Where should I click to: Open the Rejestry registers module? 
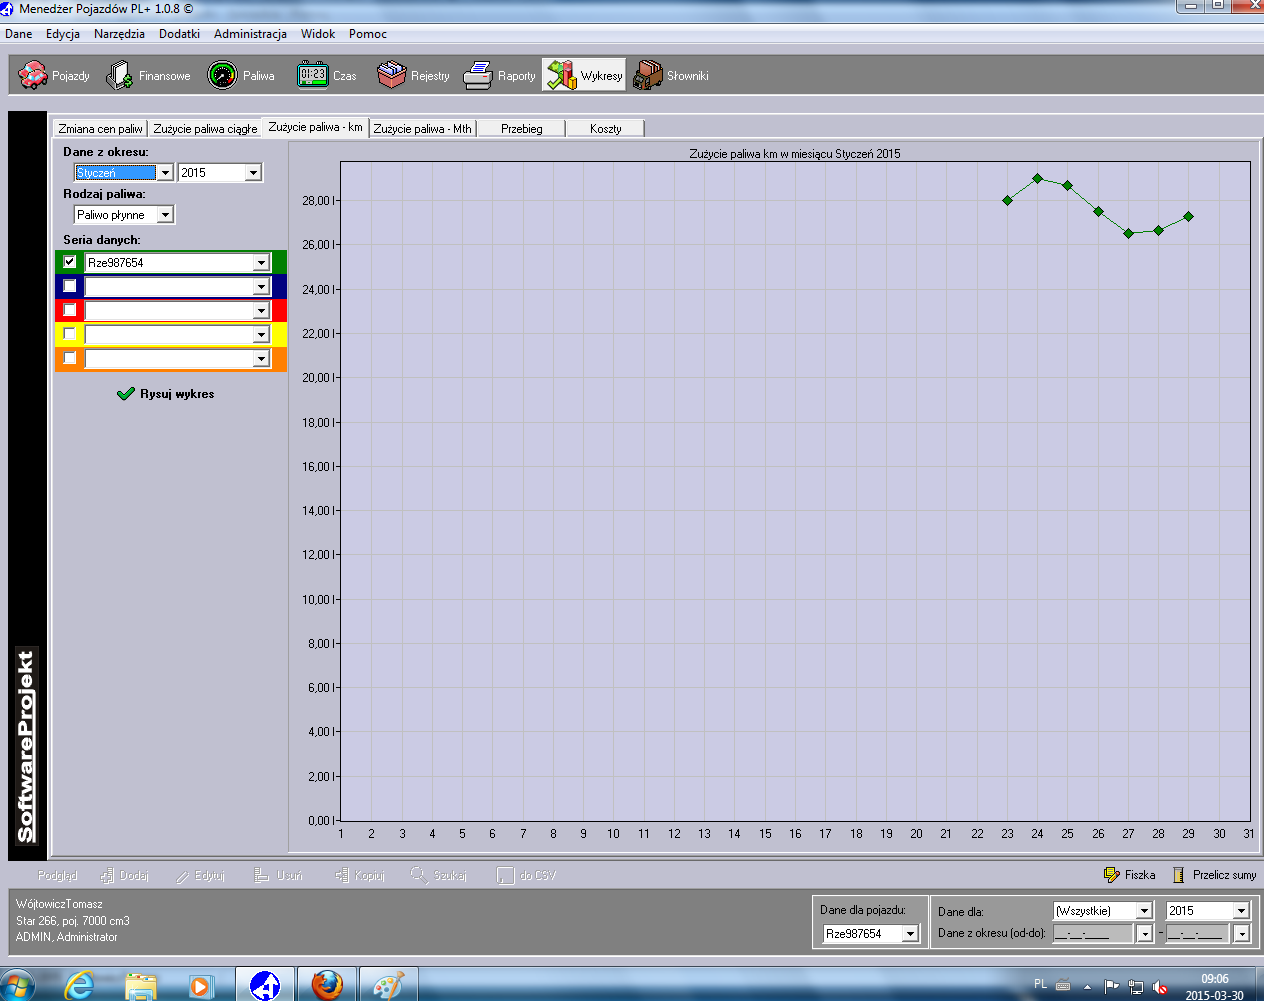point(413,76)
